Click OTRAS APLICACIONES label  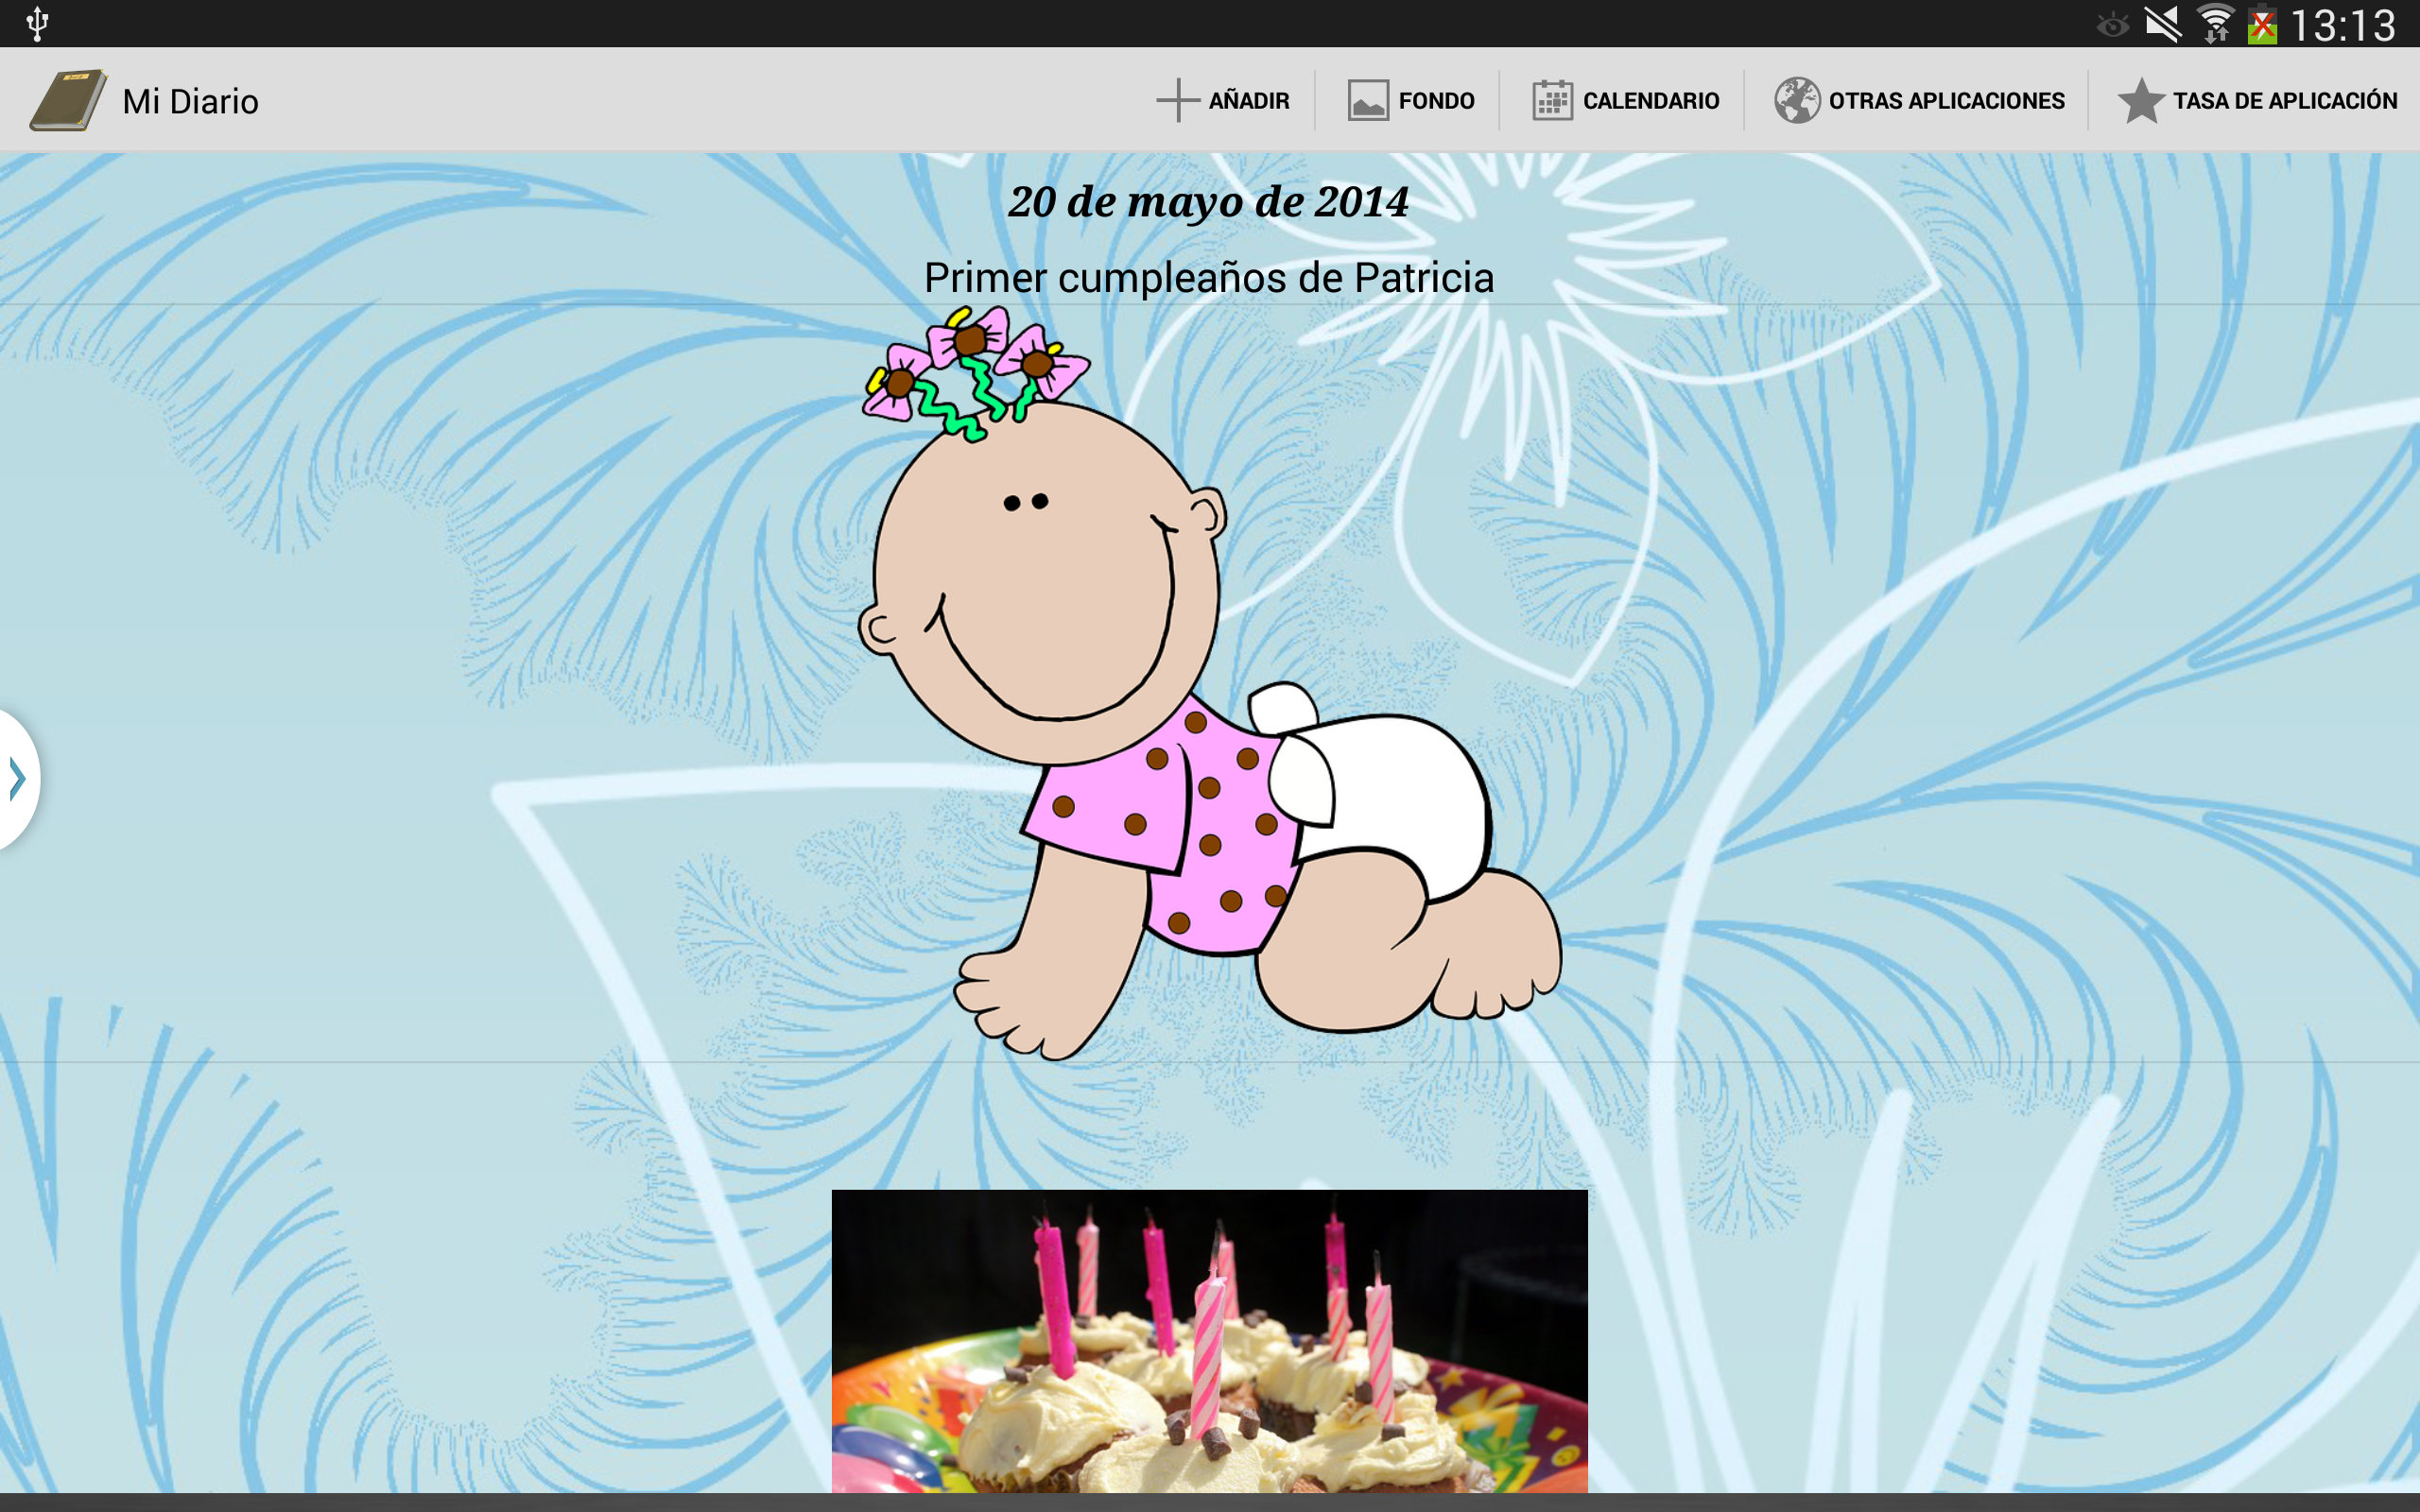click(x=1946, y=101)
